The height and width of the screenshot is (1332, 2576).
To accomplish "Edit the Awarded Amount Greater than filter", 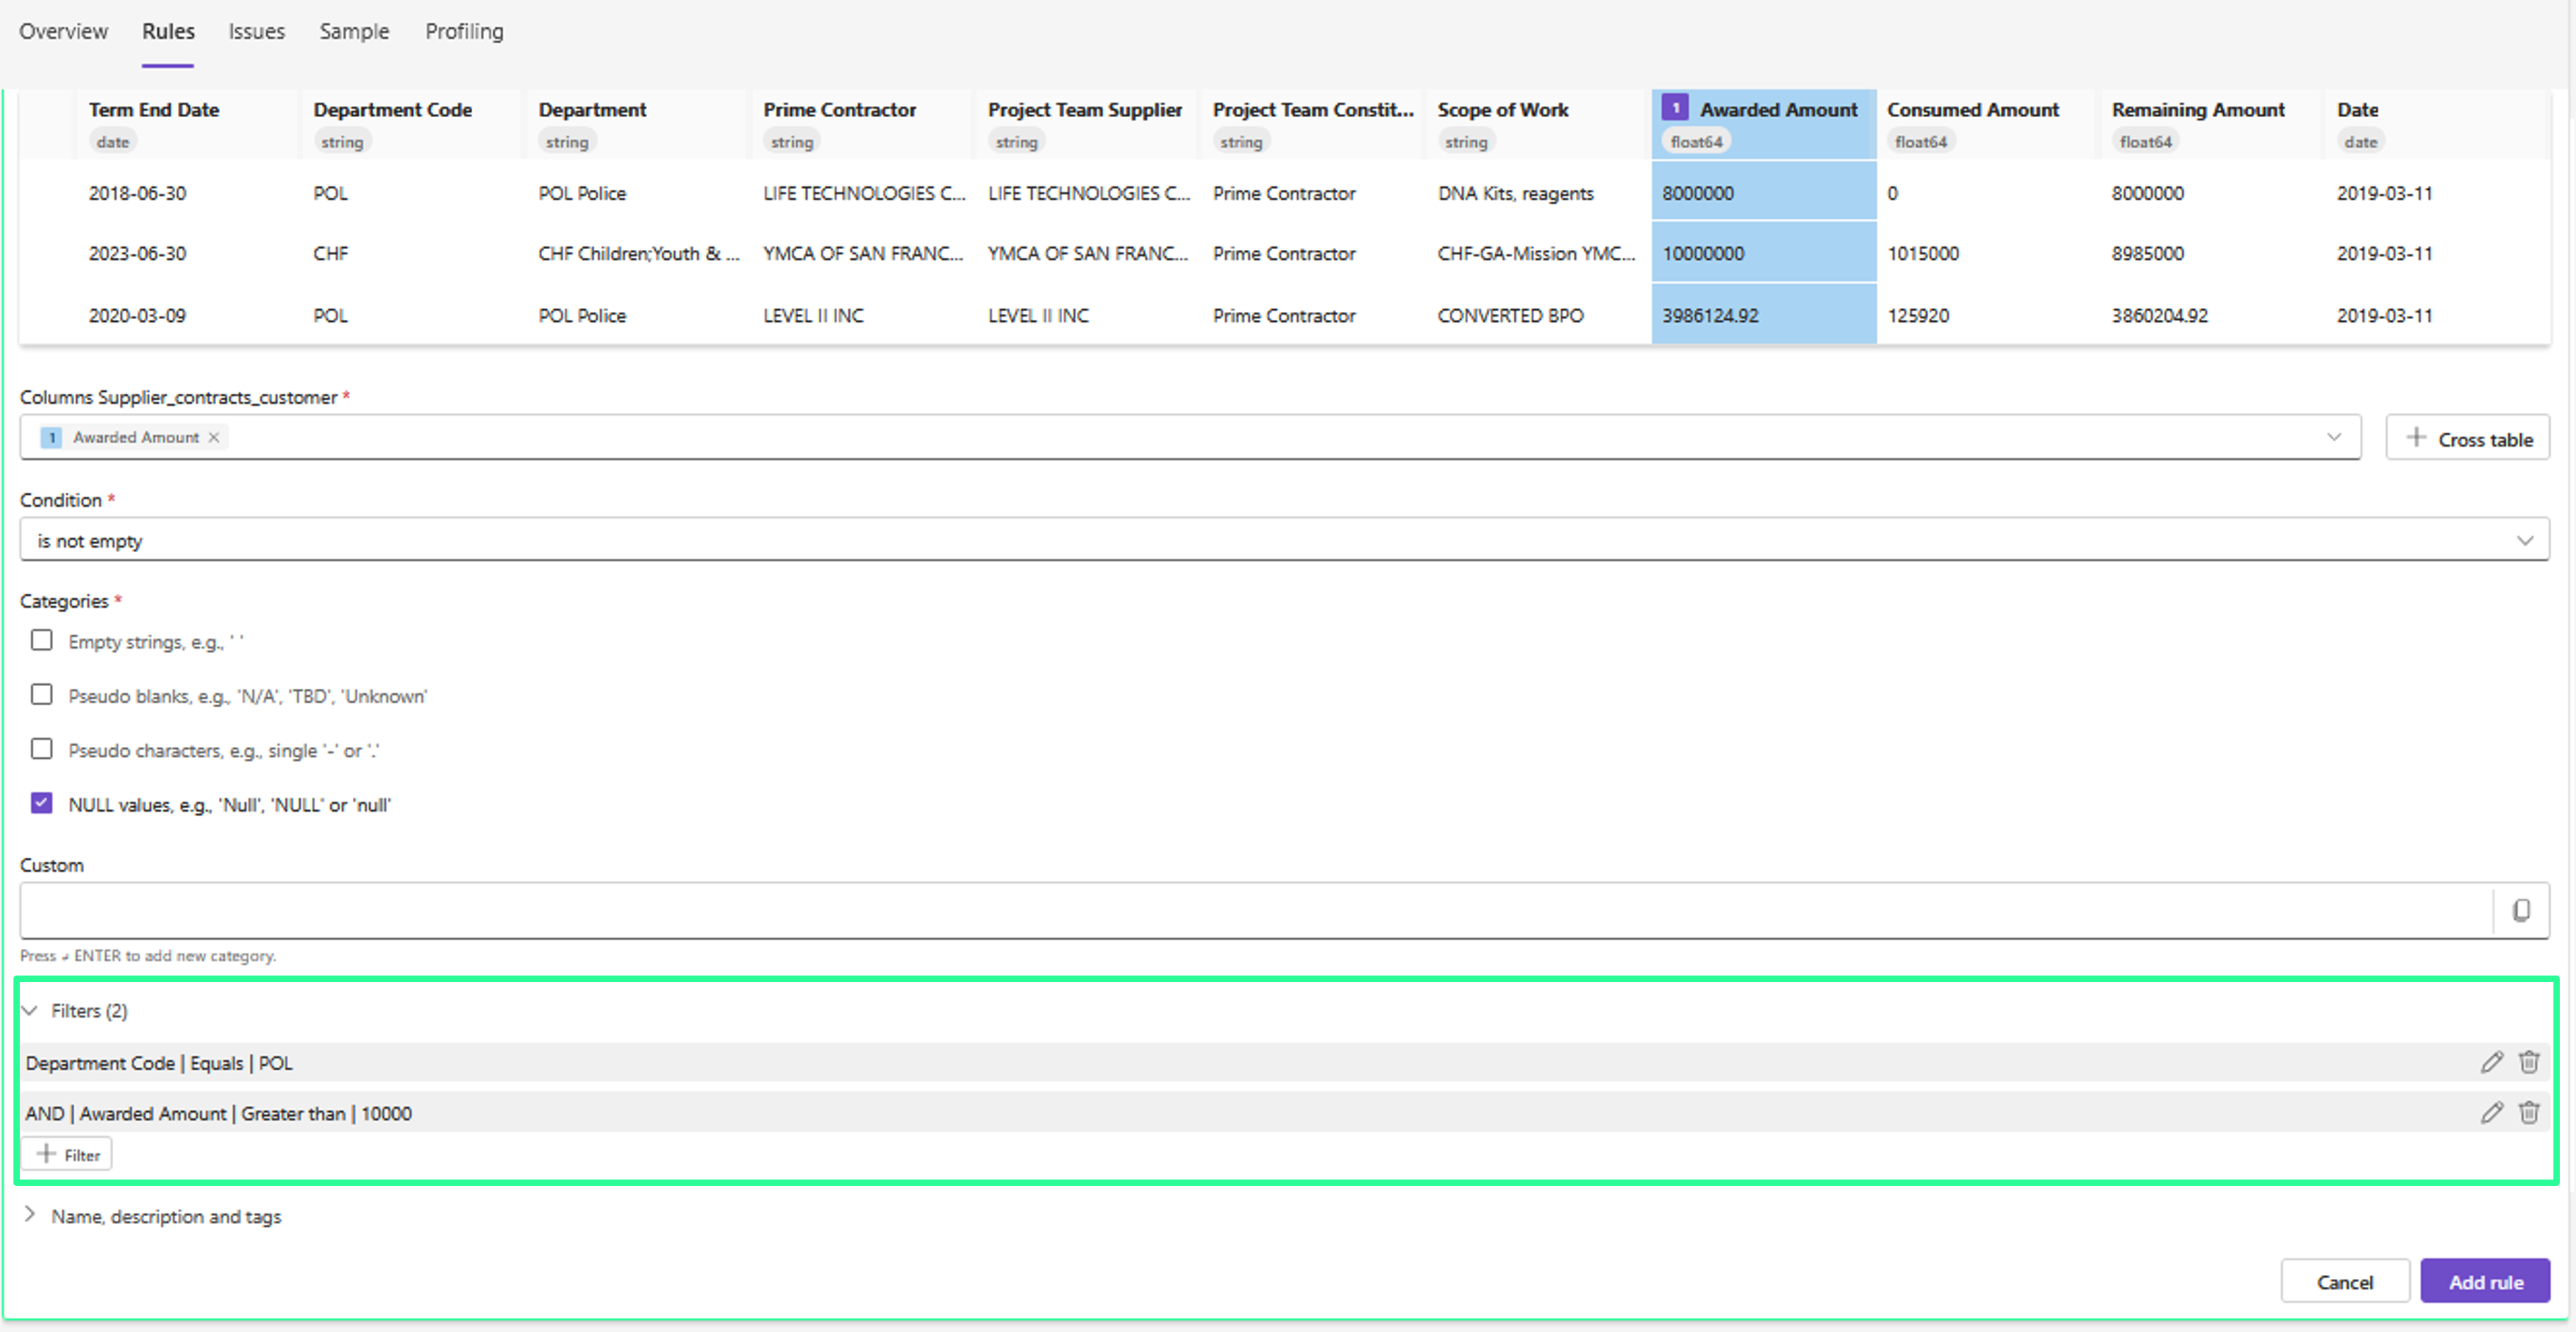I will click(2491, 1112).
